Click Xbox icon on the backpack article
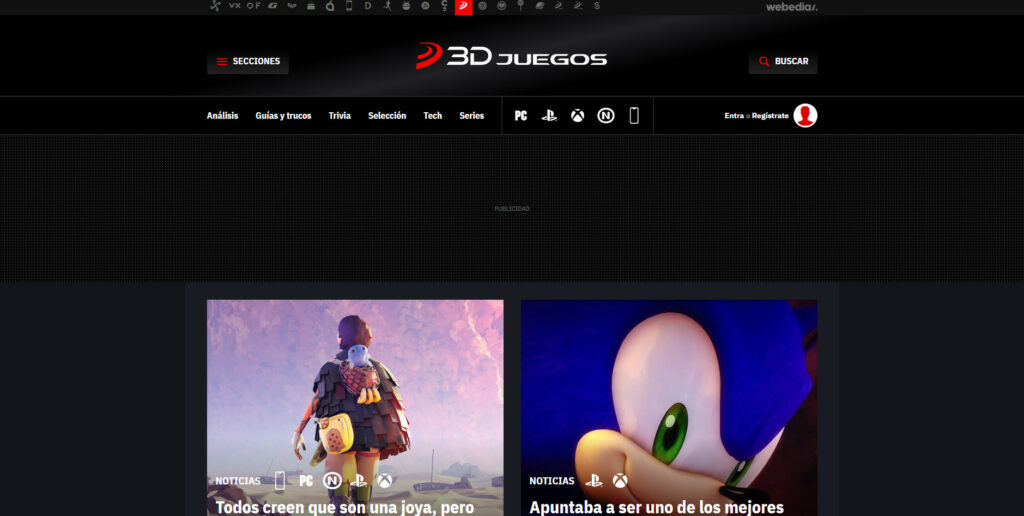The image size is (1024, 516). [x=385, y=481]
